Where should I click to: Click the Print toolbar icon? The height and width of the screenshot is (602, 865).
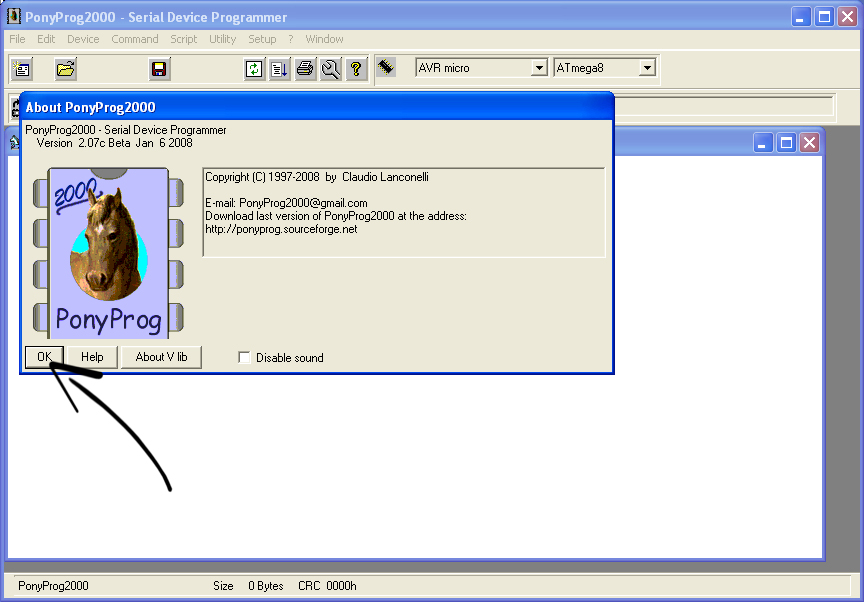click(305, 69)
